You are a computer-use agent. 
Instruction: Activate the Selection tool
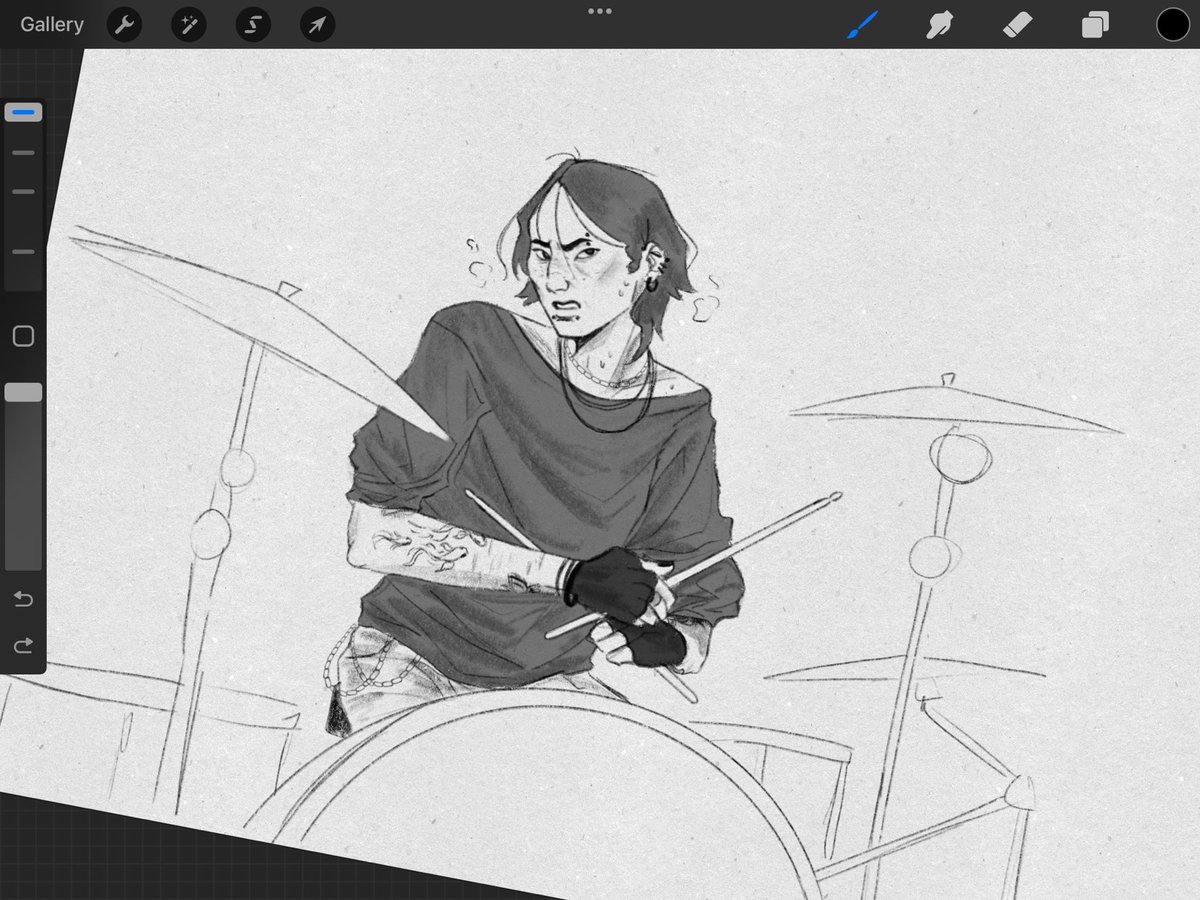252,24
